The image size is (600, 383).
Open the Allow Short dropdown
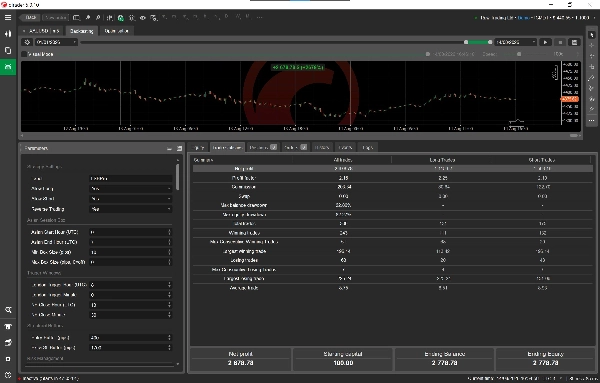(130, 199)
